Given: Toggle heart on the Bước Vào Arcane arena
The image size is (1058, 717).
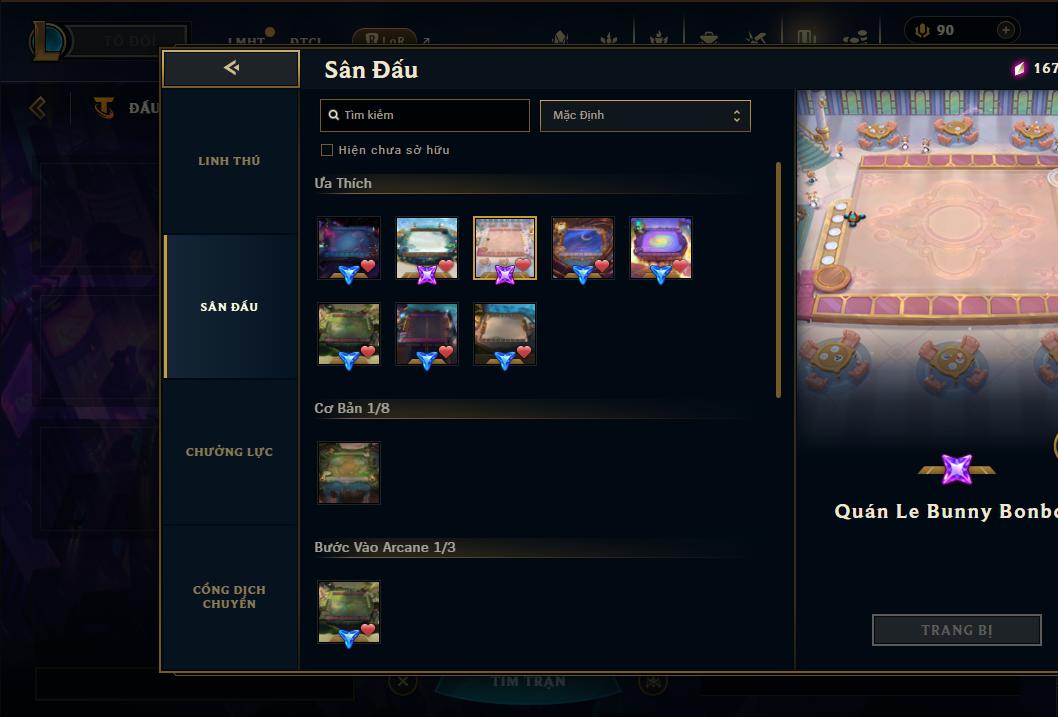Looking at the screenshot, I should coord(368,629).
